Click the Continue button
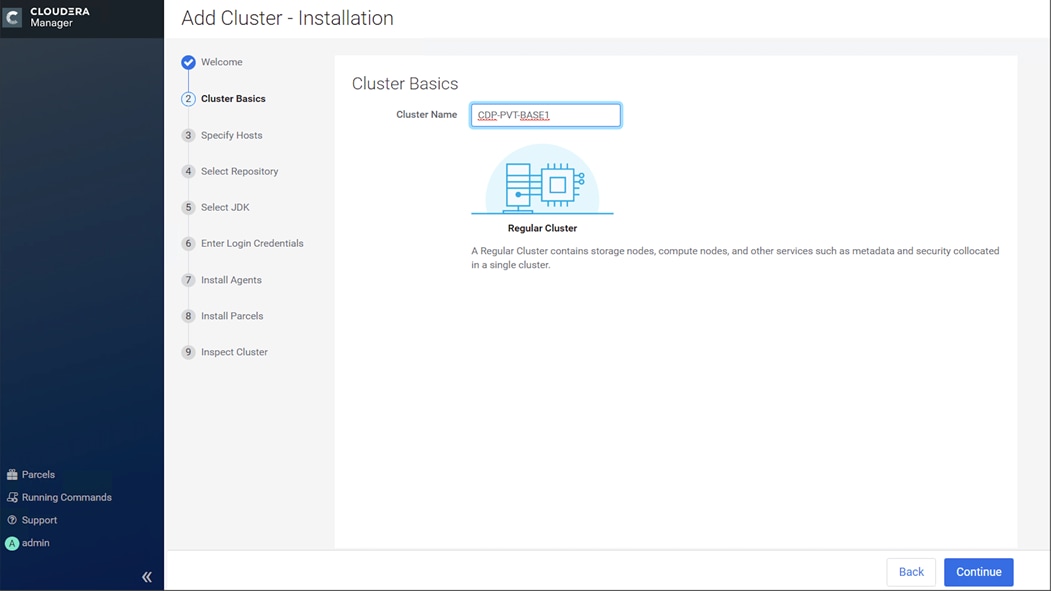 point(979,572)
